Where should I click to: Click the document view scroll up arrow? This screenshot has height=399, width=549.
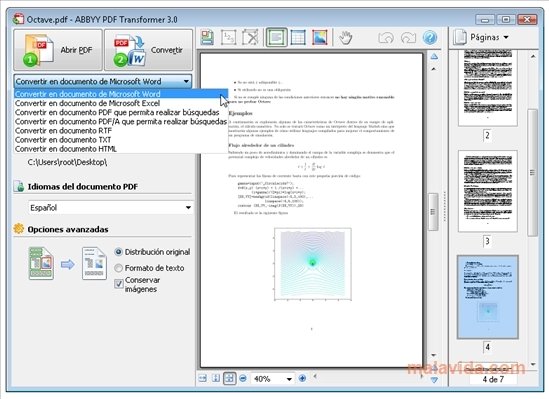tap(433, 69)
